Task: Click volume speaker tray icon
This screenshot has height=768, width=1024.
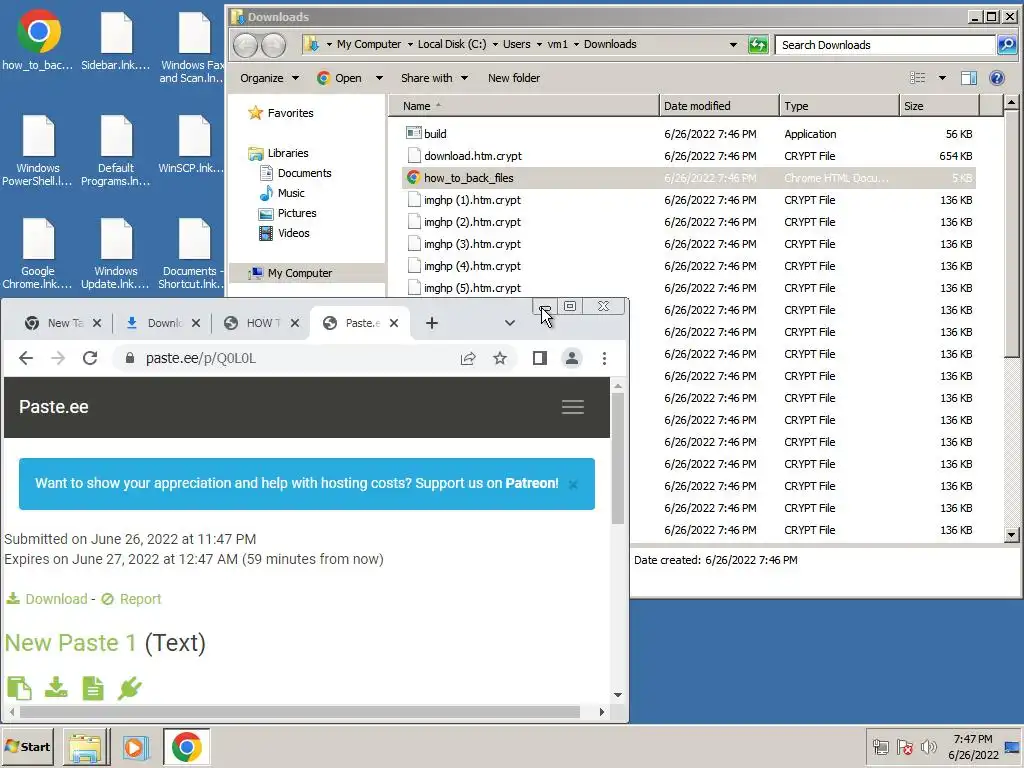Action: (928, 747)
